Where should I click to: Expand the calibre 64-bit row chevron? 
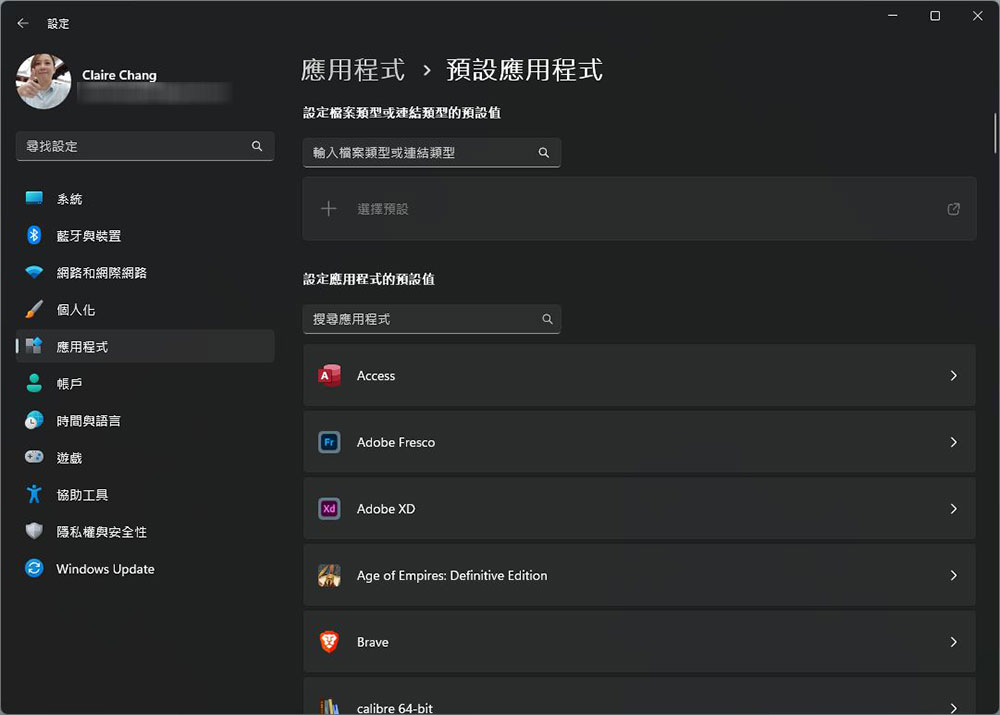pos(953,708)
